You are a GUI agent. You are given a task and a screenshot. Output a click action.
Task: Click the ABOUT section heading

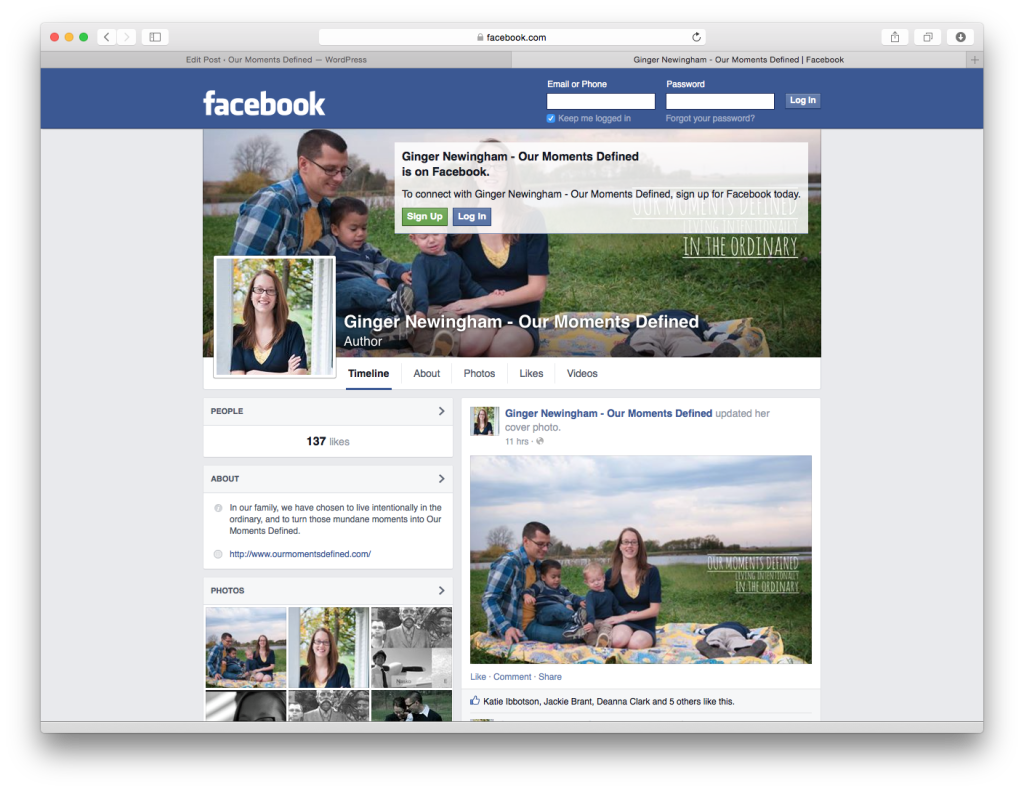coord(225,479)
